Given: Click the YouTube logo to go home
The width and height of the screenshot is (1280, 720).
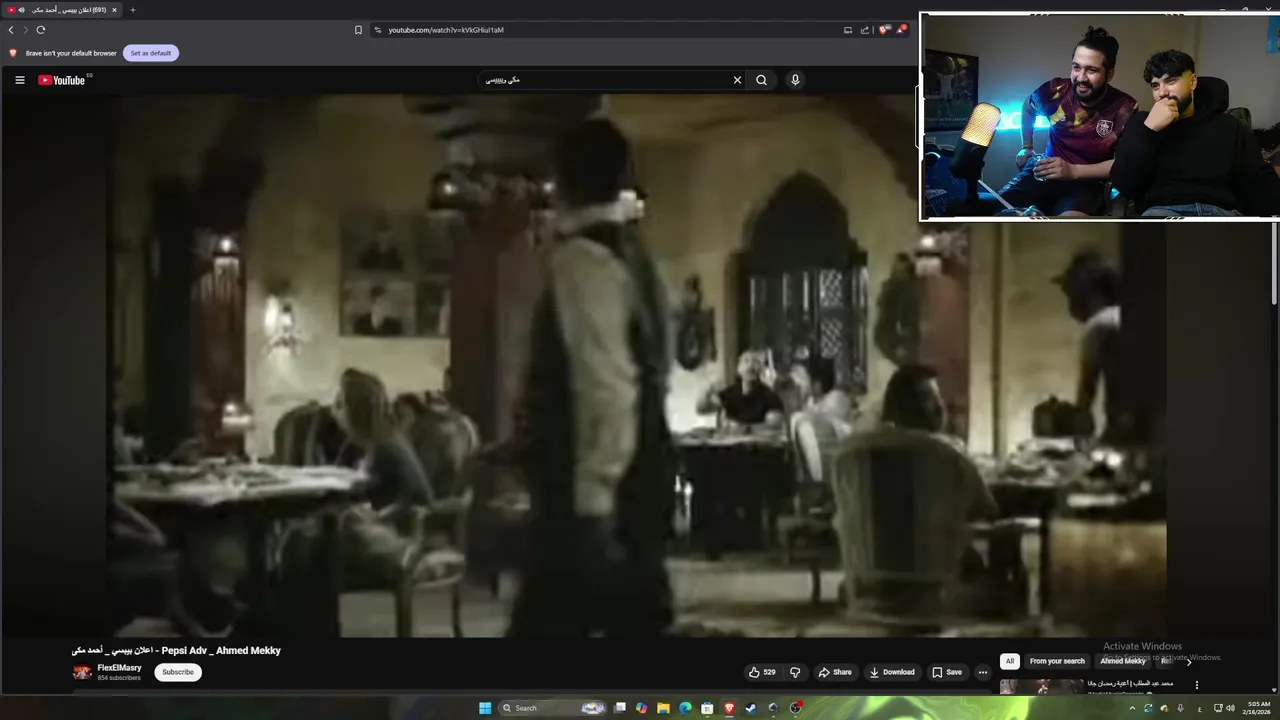Looking at the screenshot, I should click(62, 80).
